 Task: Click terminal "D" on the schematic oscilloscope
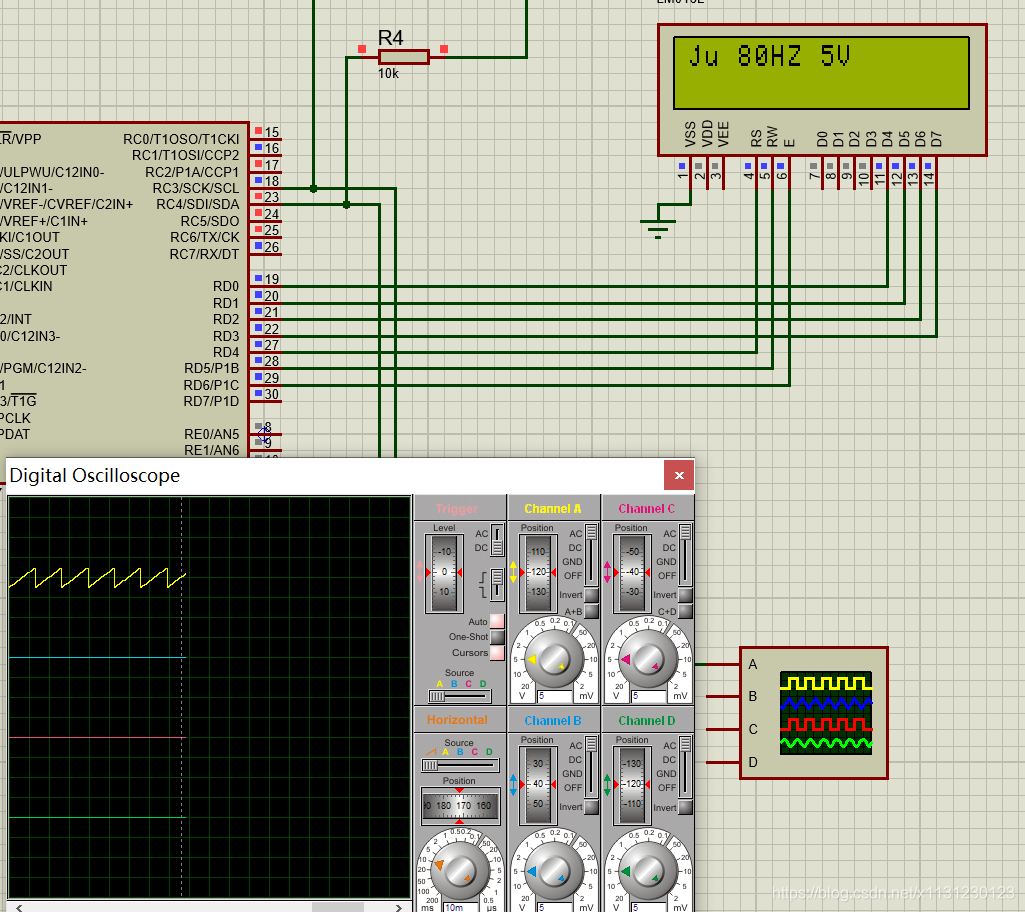753,762
